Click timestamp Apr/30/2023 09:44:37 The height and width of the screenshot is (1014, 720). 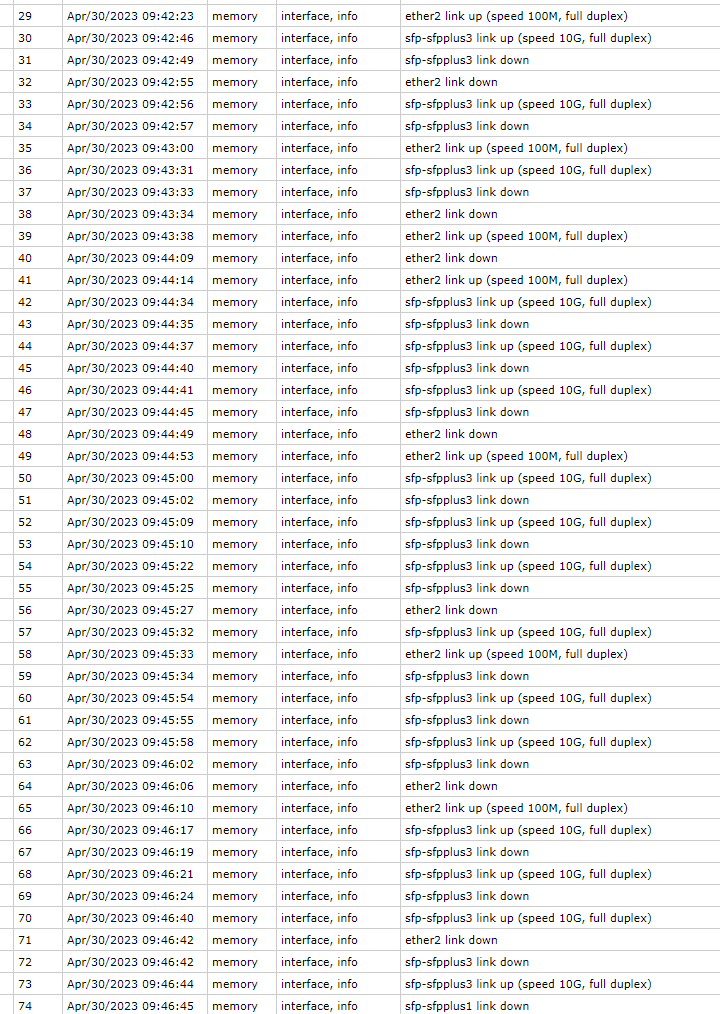[x=130, y=346]
